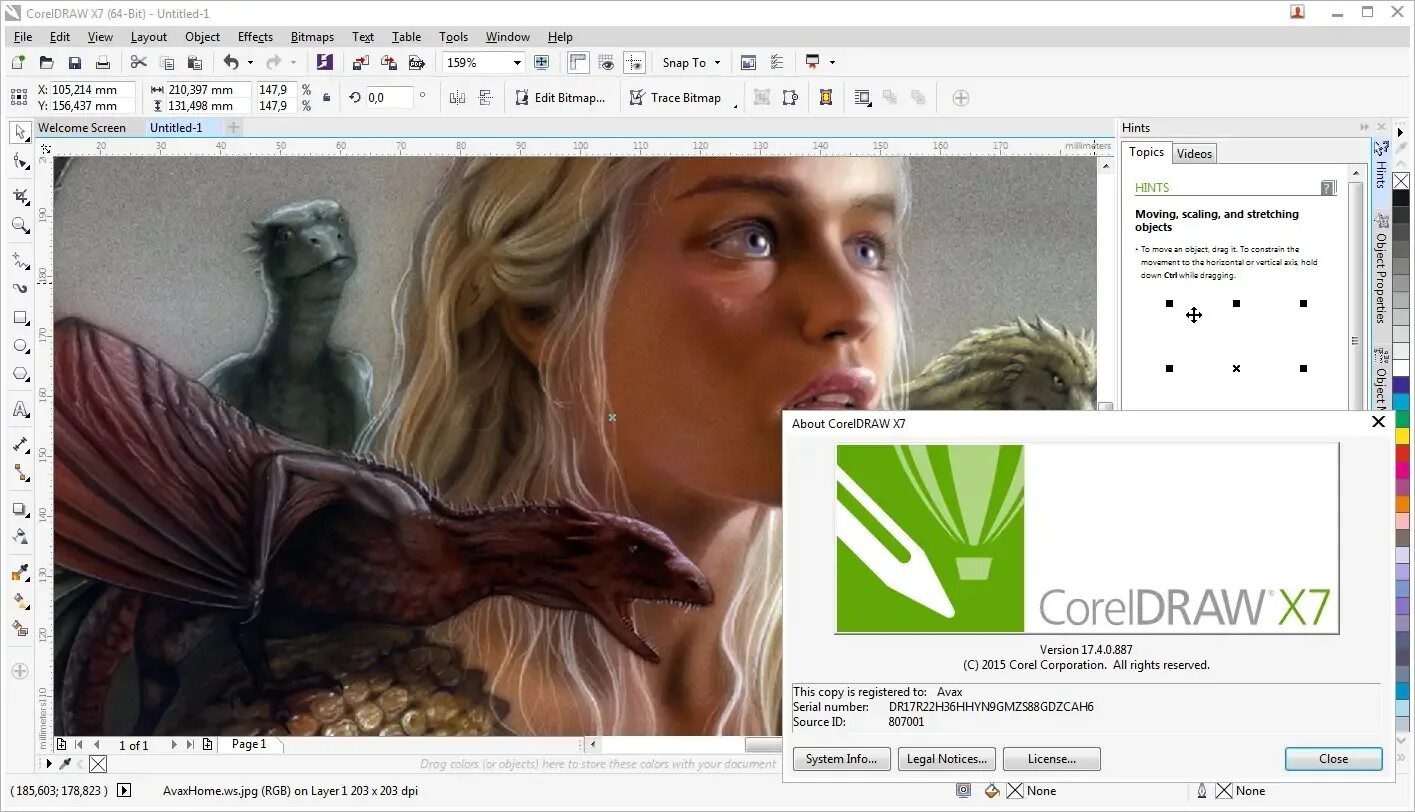Switch to the Videos tab in Hints

1194,153
